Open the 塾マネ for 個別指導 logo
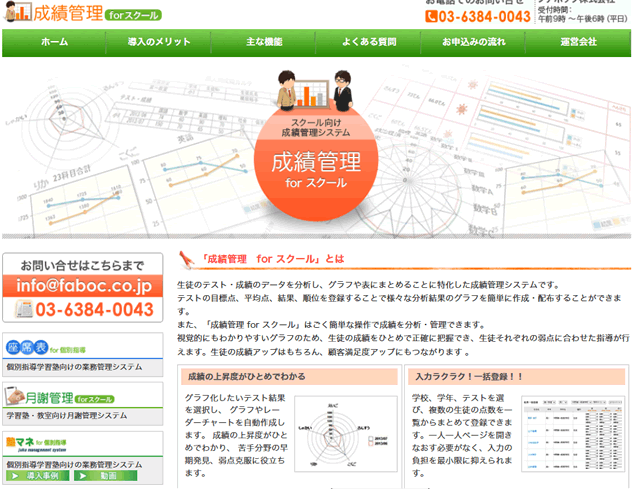 click(36, 444)
